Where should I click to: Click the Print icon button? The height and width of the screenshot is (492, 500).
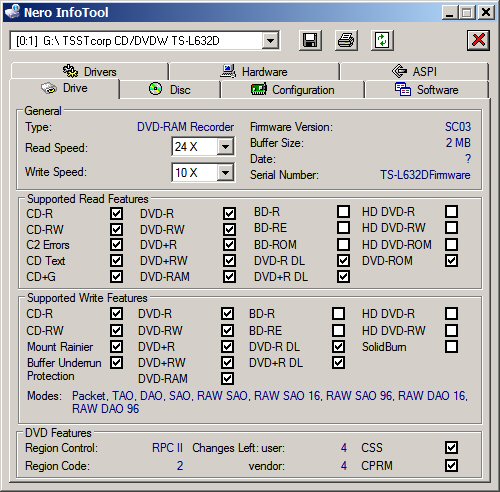pyautogui.click(x=346, y=40)
